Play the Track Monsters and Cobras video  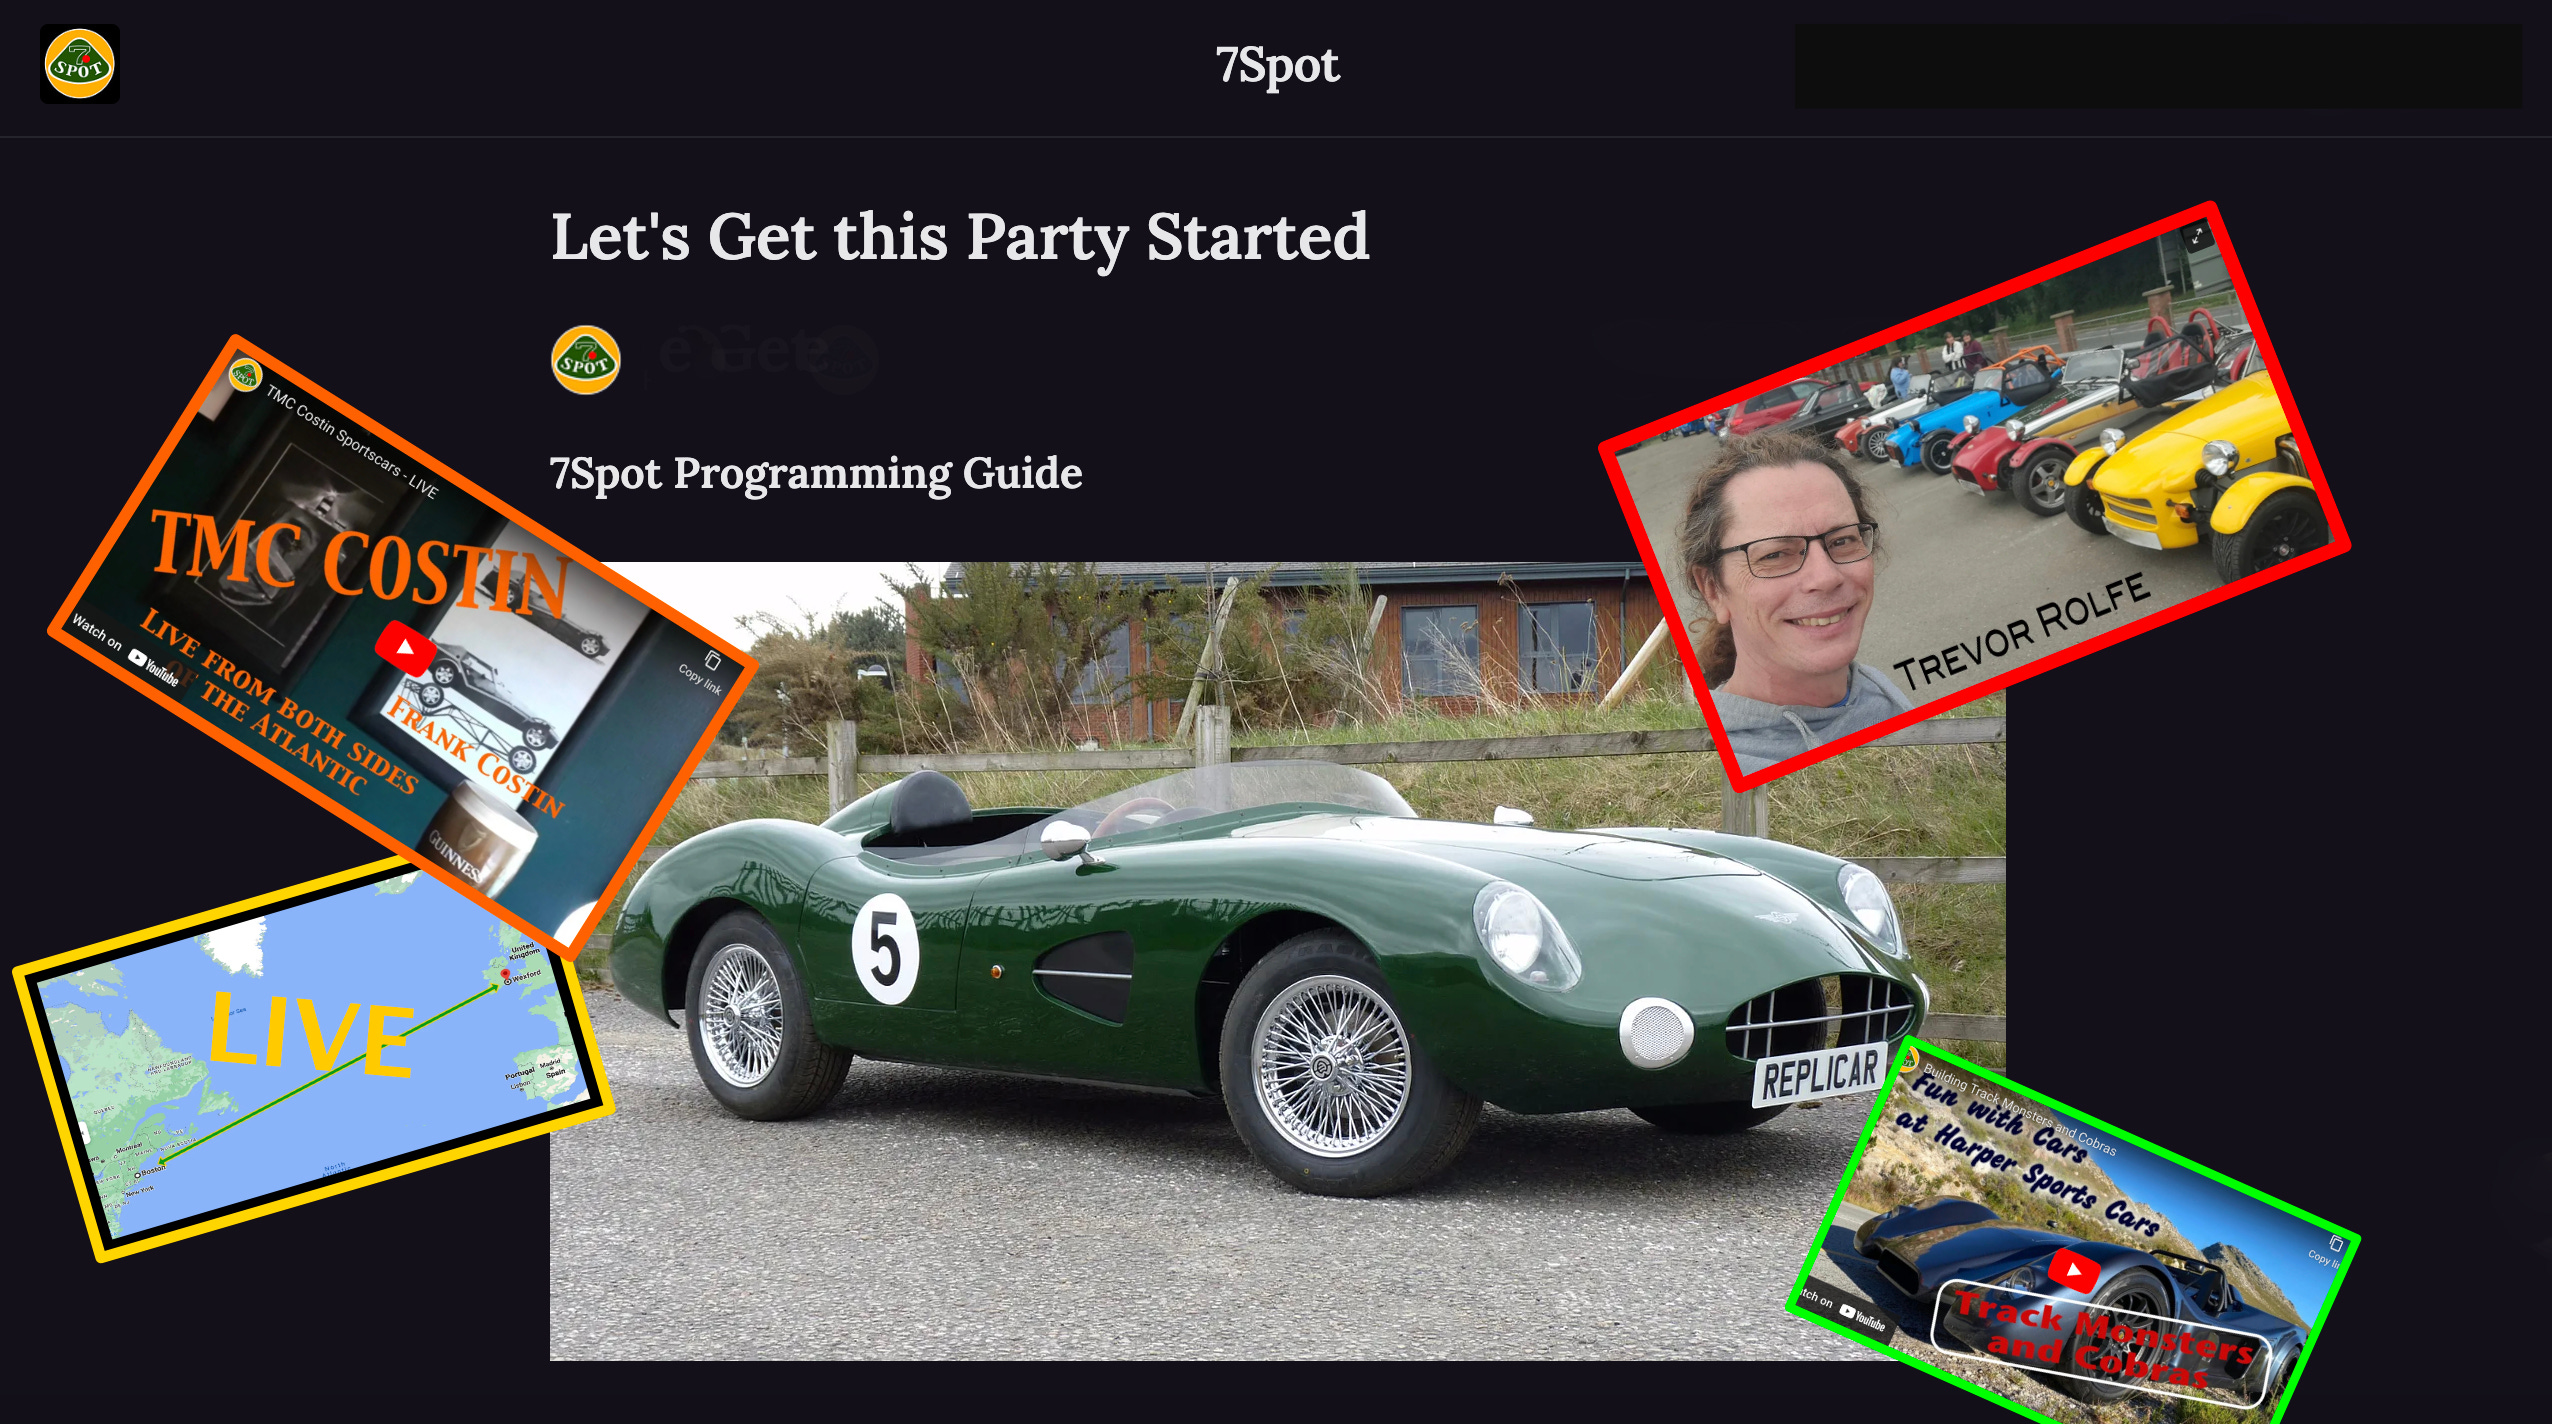(2074, 1270)
